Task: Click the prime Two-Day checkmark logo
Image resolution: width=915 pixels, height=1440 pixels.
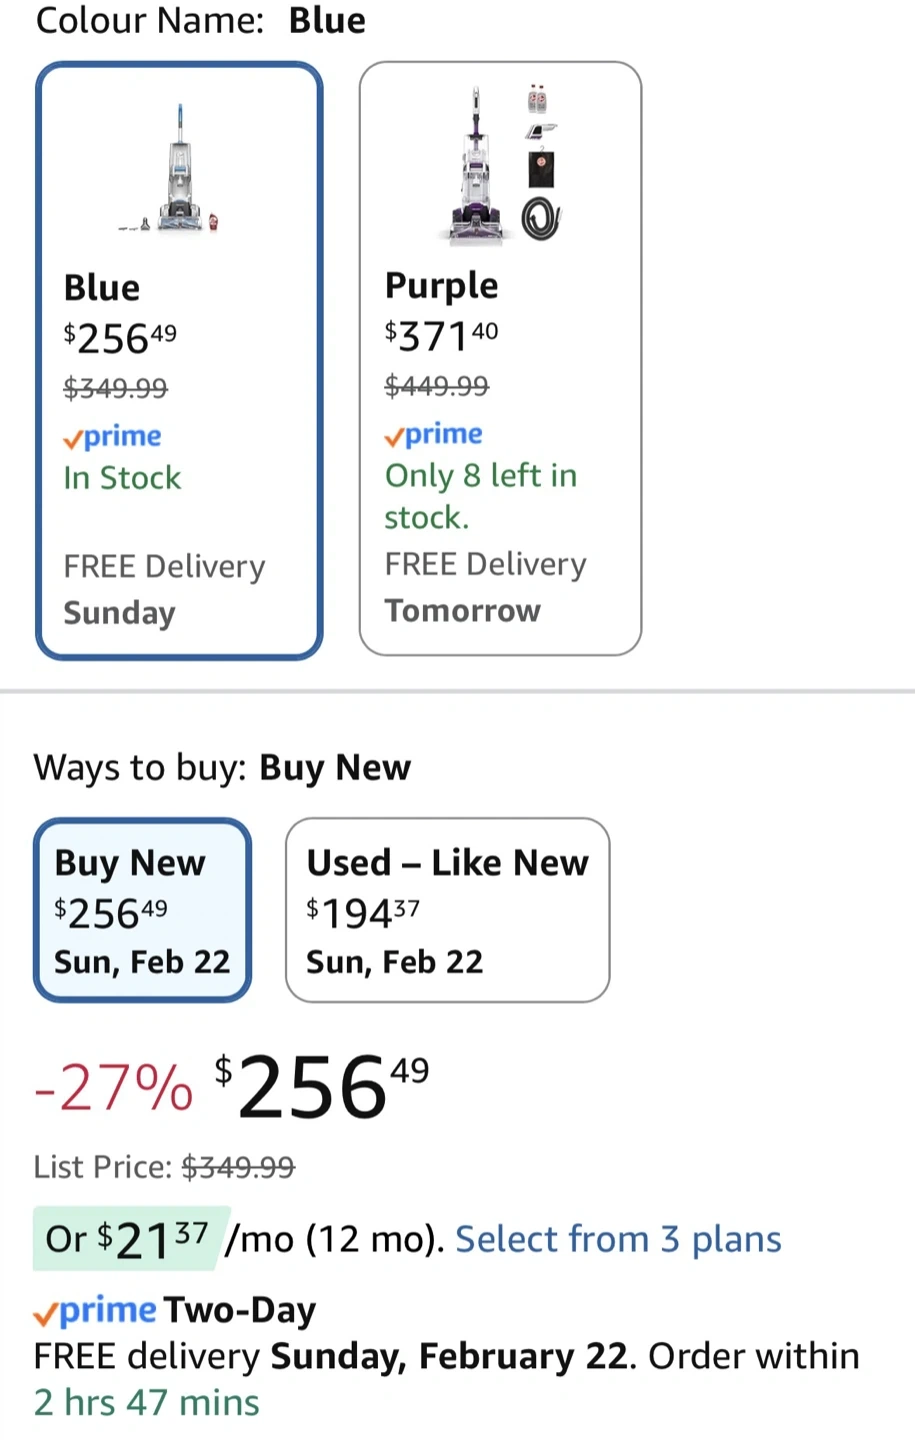Action: click(95, 1310)
